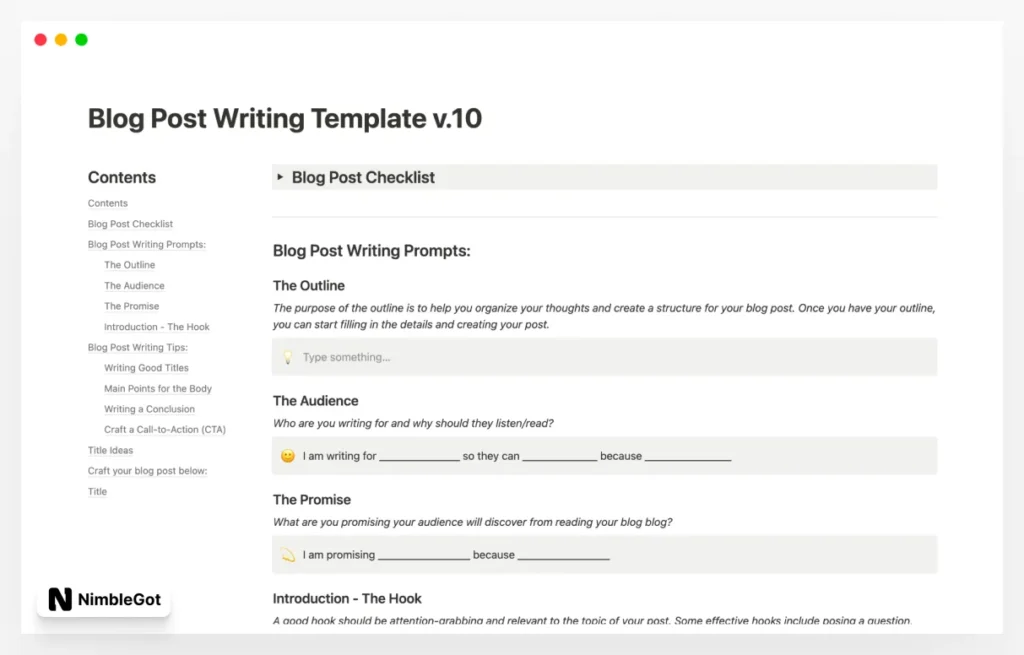Screen dimensions: 1024x655
Task: Jump to Introduction - The Hook link
Action: click(x=157, y=327)
